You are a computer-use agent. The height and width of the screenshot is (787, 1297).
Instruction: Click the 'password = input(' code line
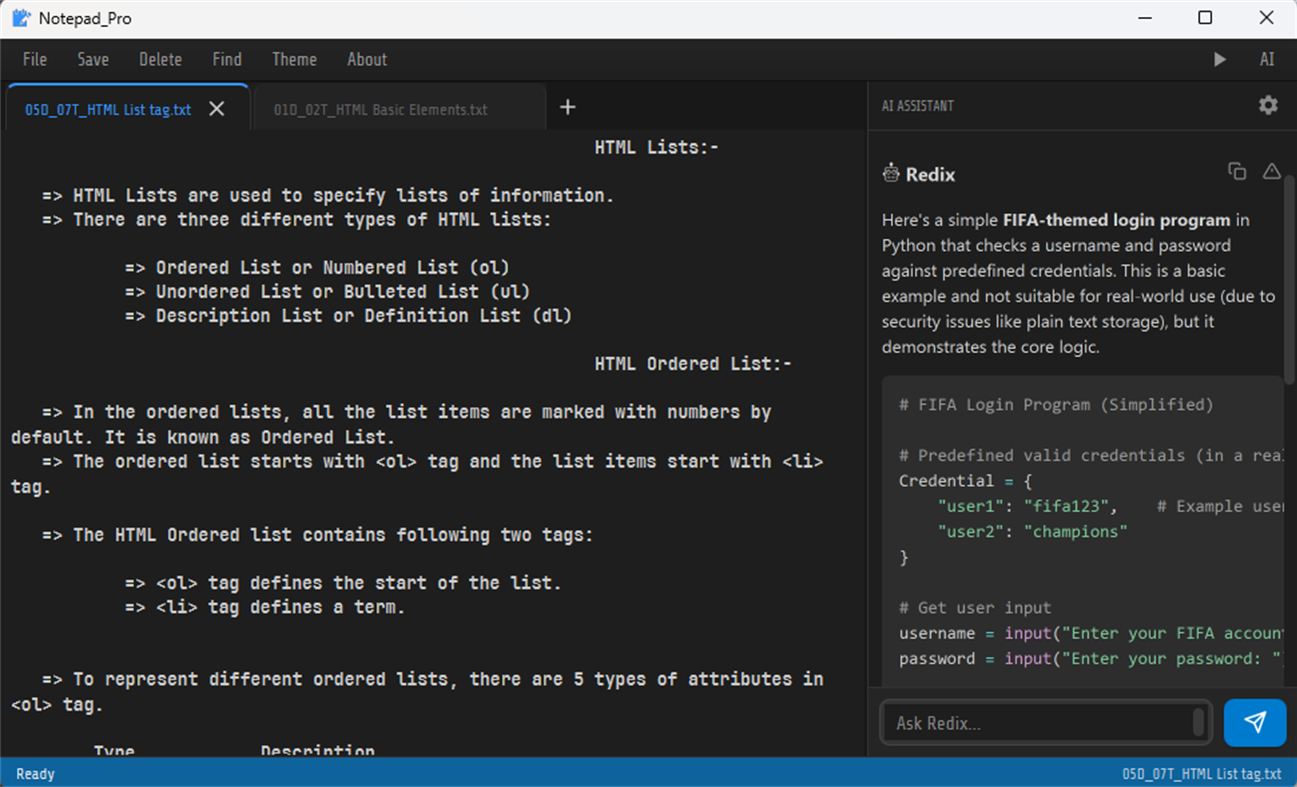coord(1091,659)
